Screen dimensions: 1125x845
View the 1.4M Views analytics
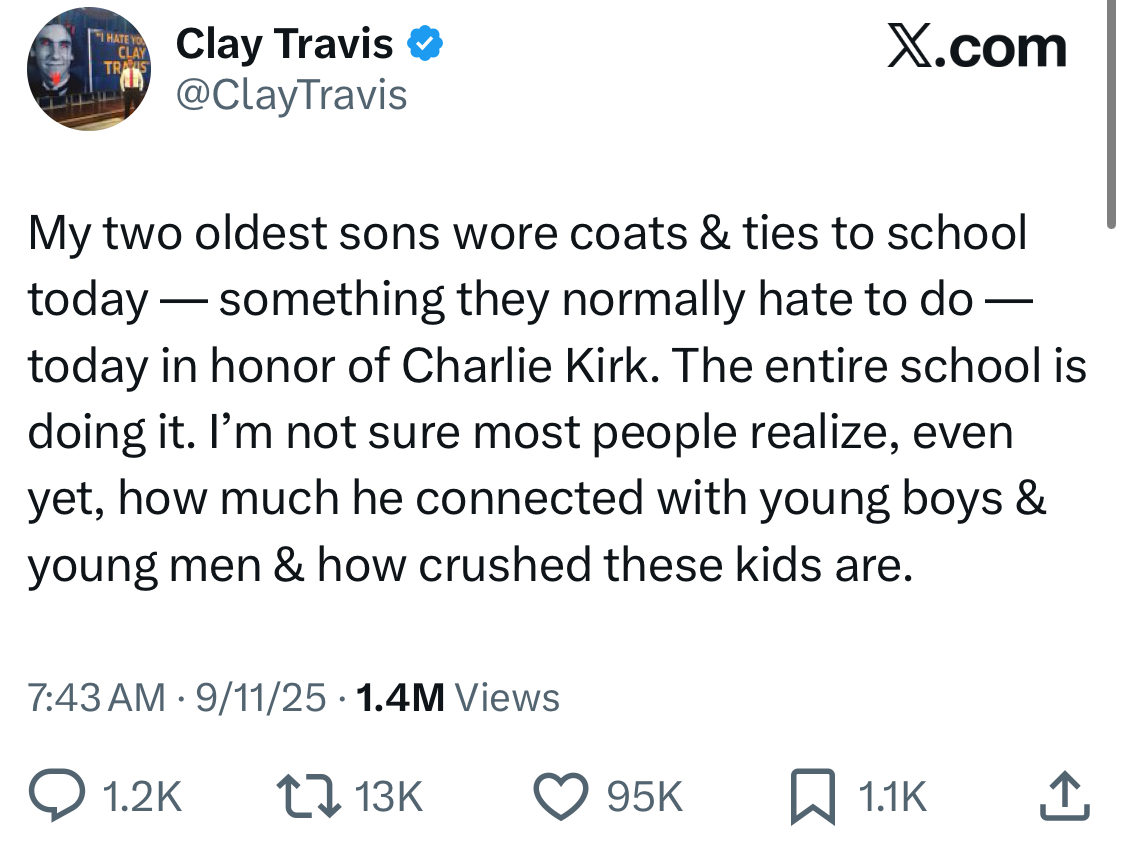457,697
